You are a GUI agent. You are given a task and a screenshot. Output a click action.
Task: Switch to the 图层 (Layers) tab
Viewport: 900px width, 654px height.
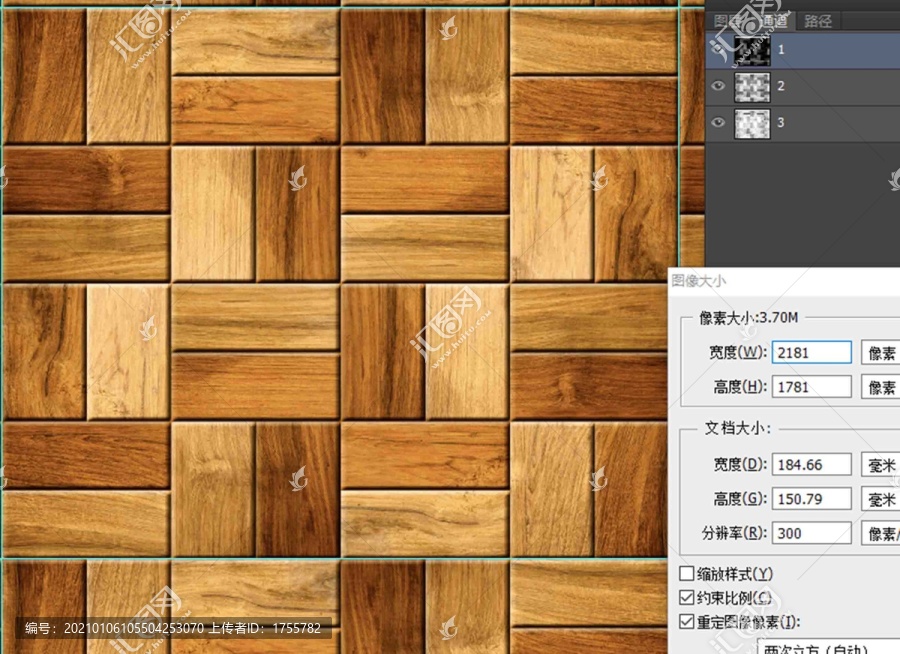[x=728, y=21]
